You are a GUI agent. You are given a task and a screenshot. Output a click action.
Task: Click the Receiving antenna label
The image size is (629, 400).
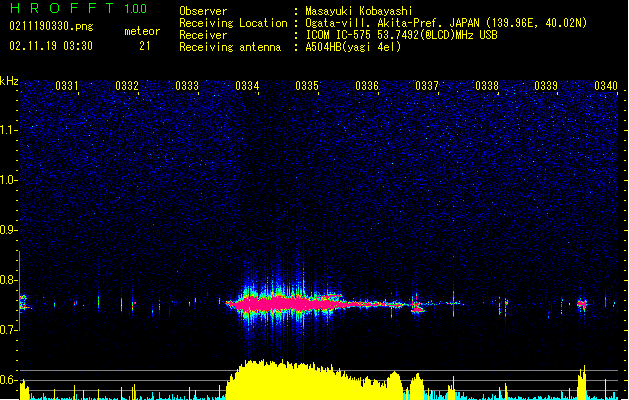(230, 47)
